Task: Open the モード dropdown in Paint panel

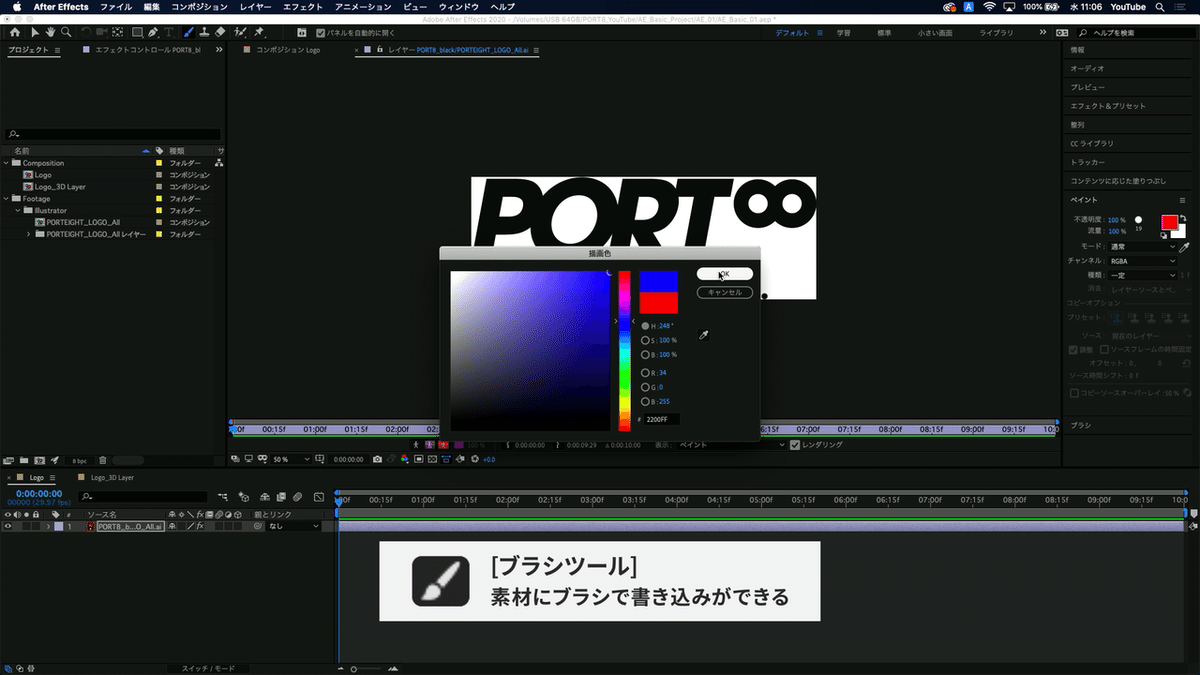Action: (1143, 246)
